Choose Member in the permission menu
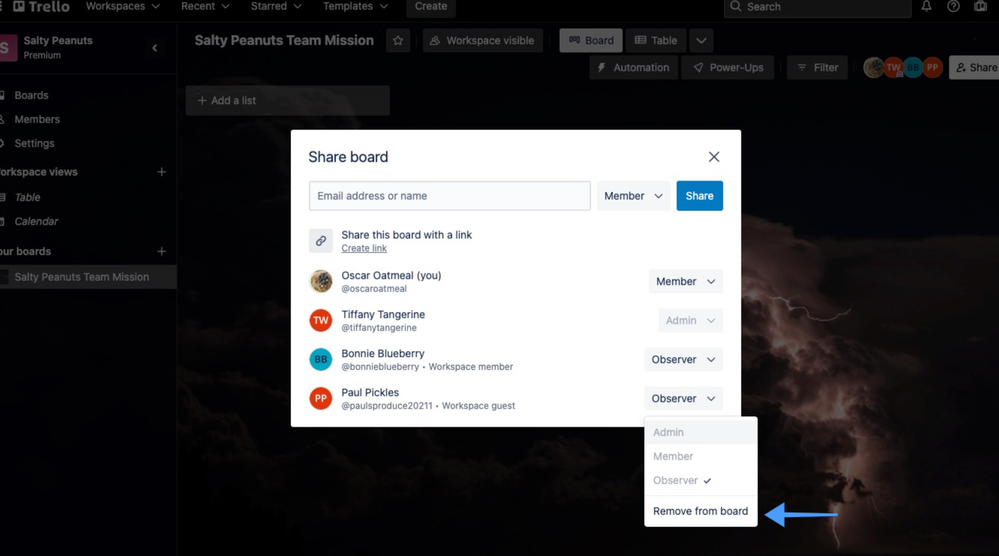 coord(701,456)
